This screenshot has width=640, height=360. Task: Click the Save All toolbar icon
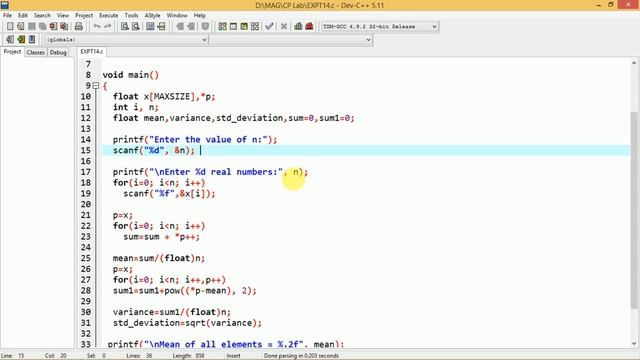point(42,27)
